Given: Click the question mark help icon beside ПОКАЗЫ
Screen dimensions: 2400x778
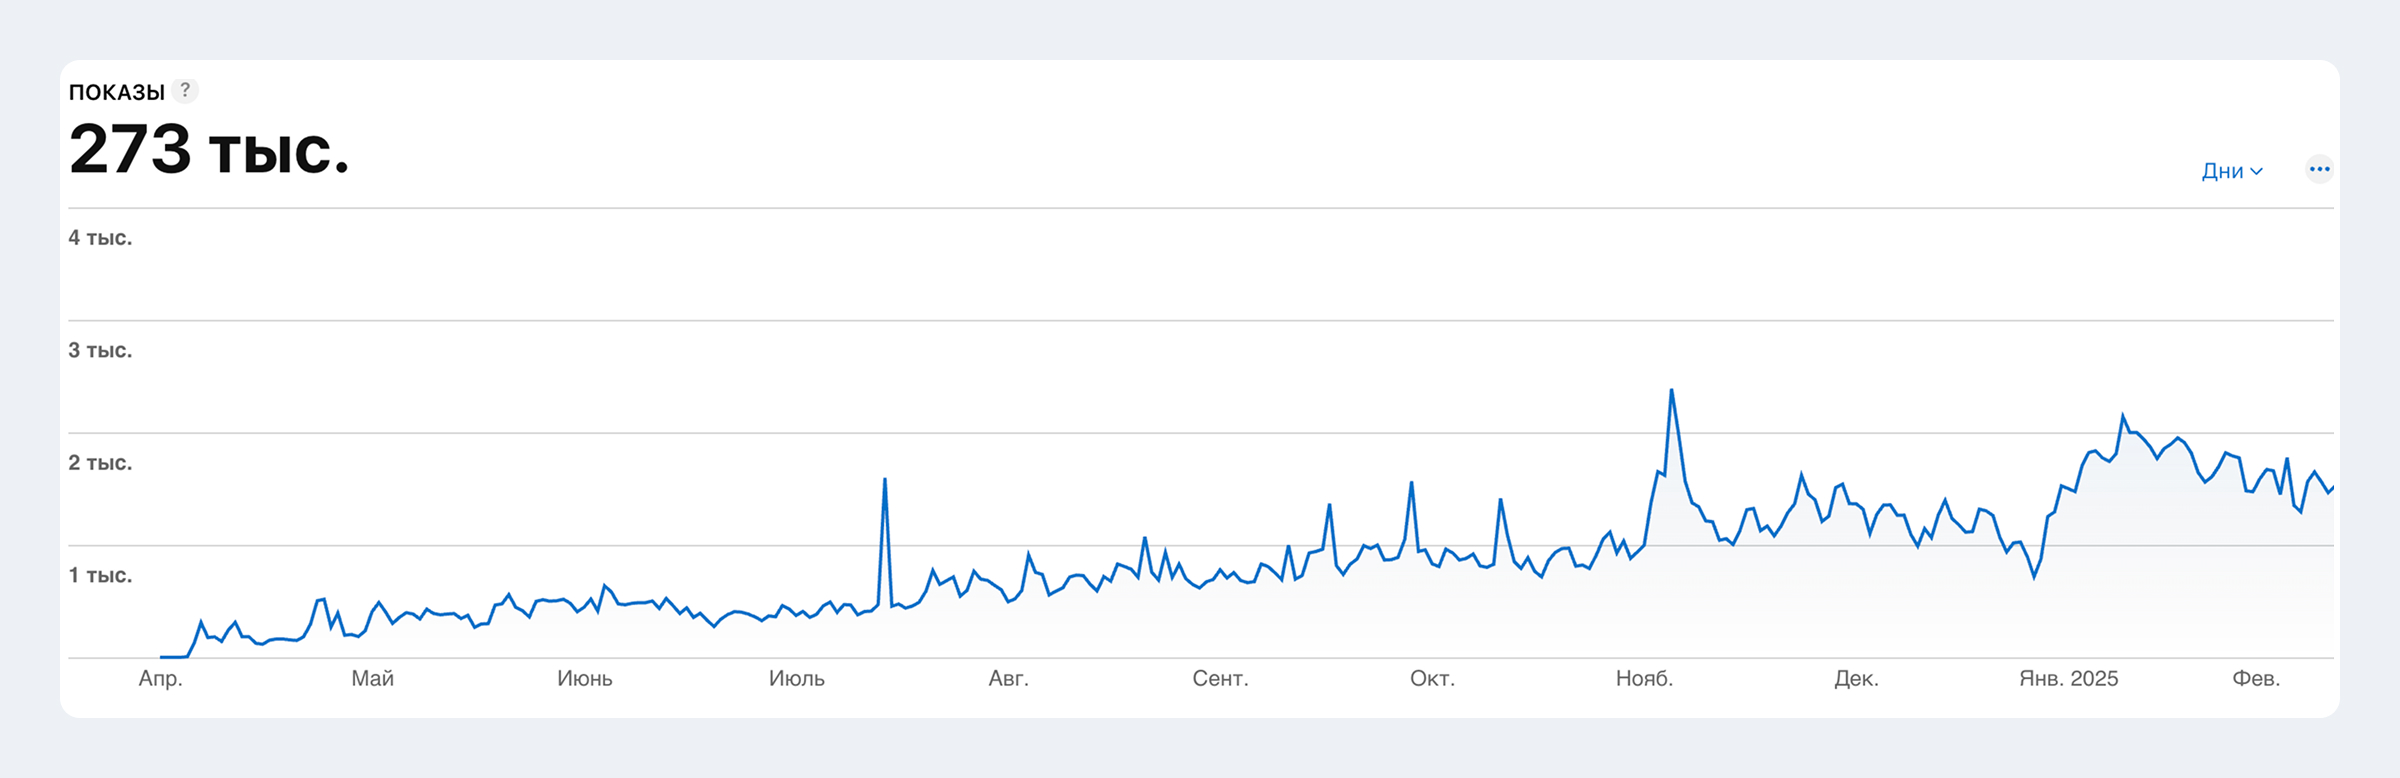Looking at the screenshot, I should [x=185, y=90].
